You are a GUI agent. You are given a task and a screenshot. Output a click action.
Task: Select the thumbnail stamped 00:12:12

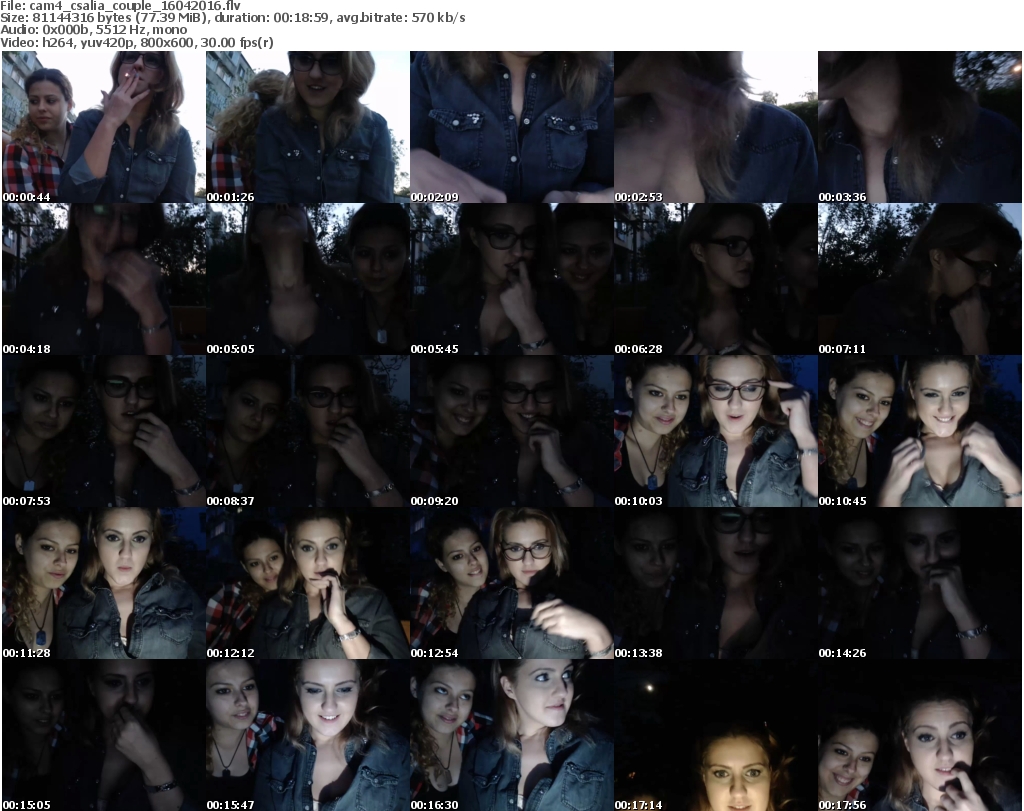pyautogui.click(x=308, y=583)
